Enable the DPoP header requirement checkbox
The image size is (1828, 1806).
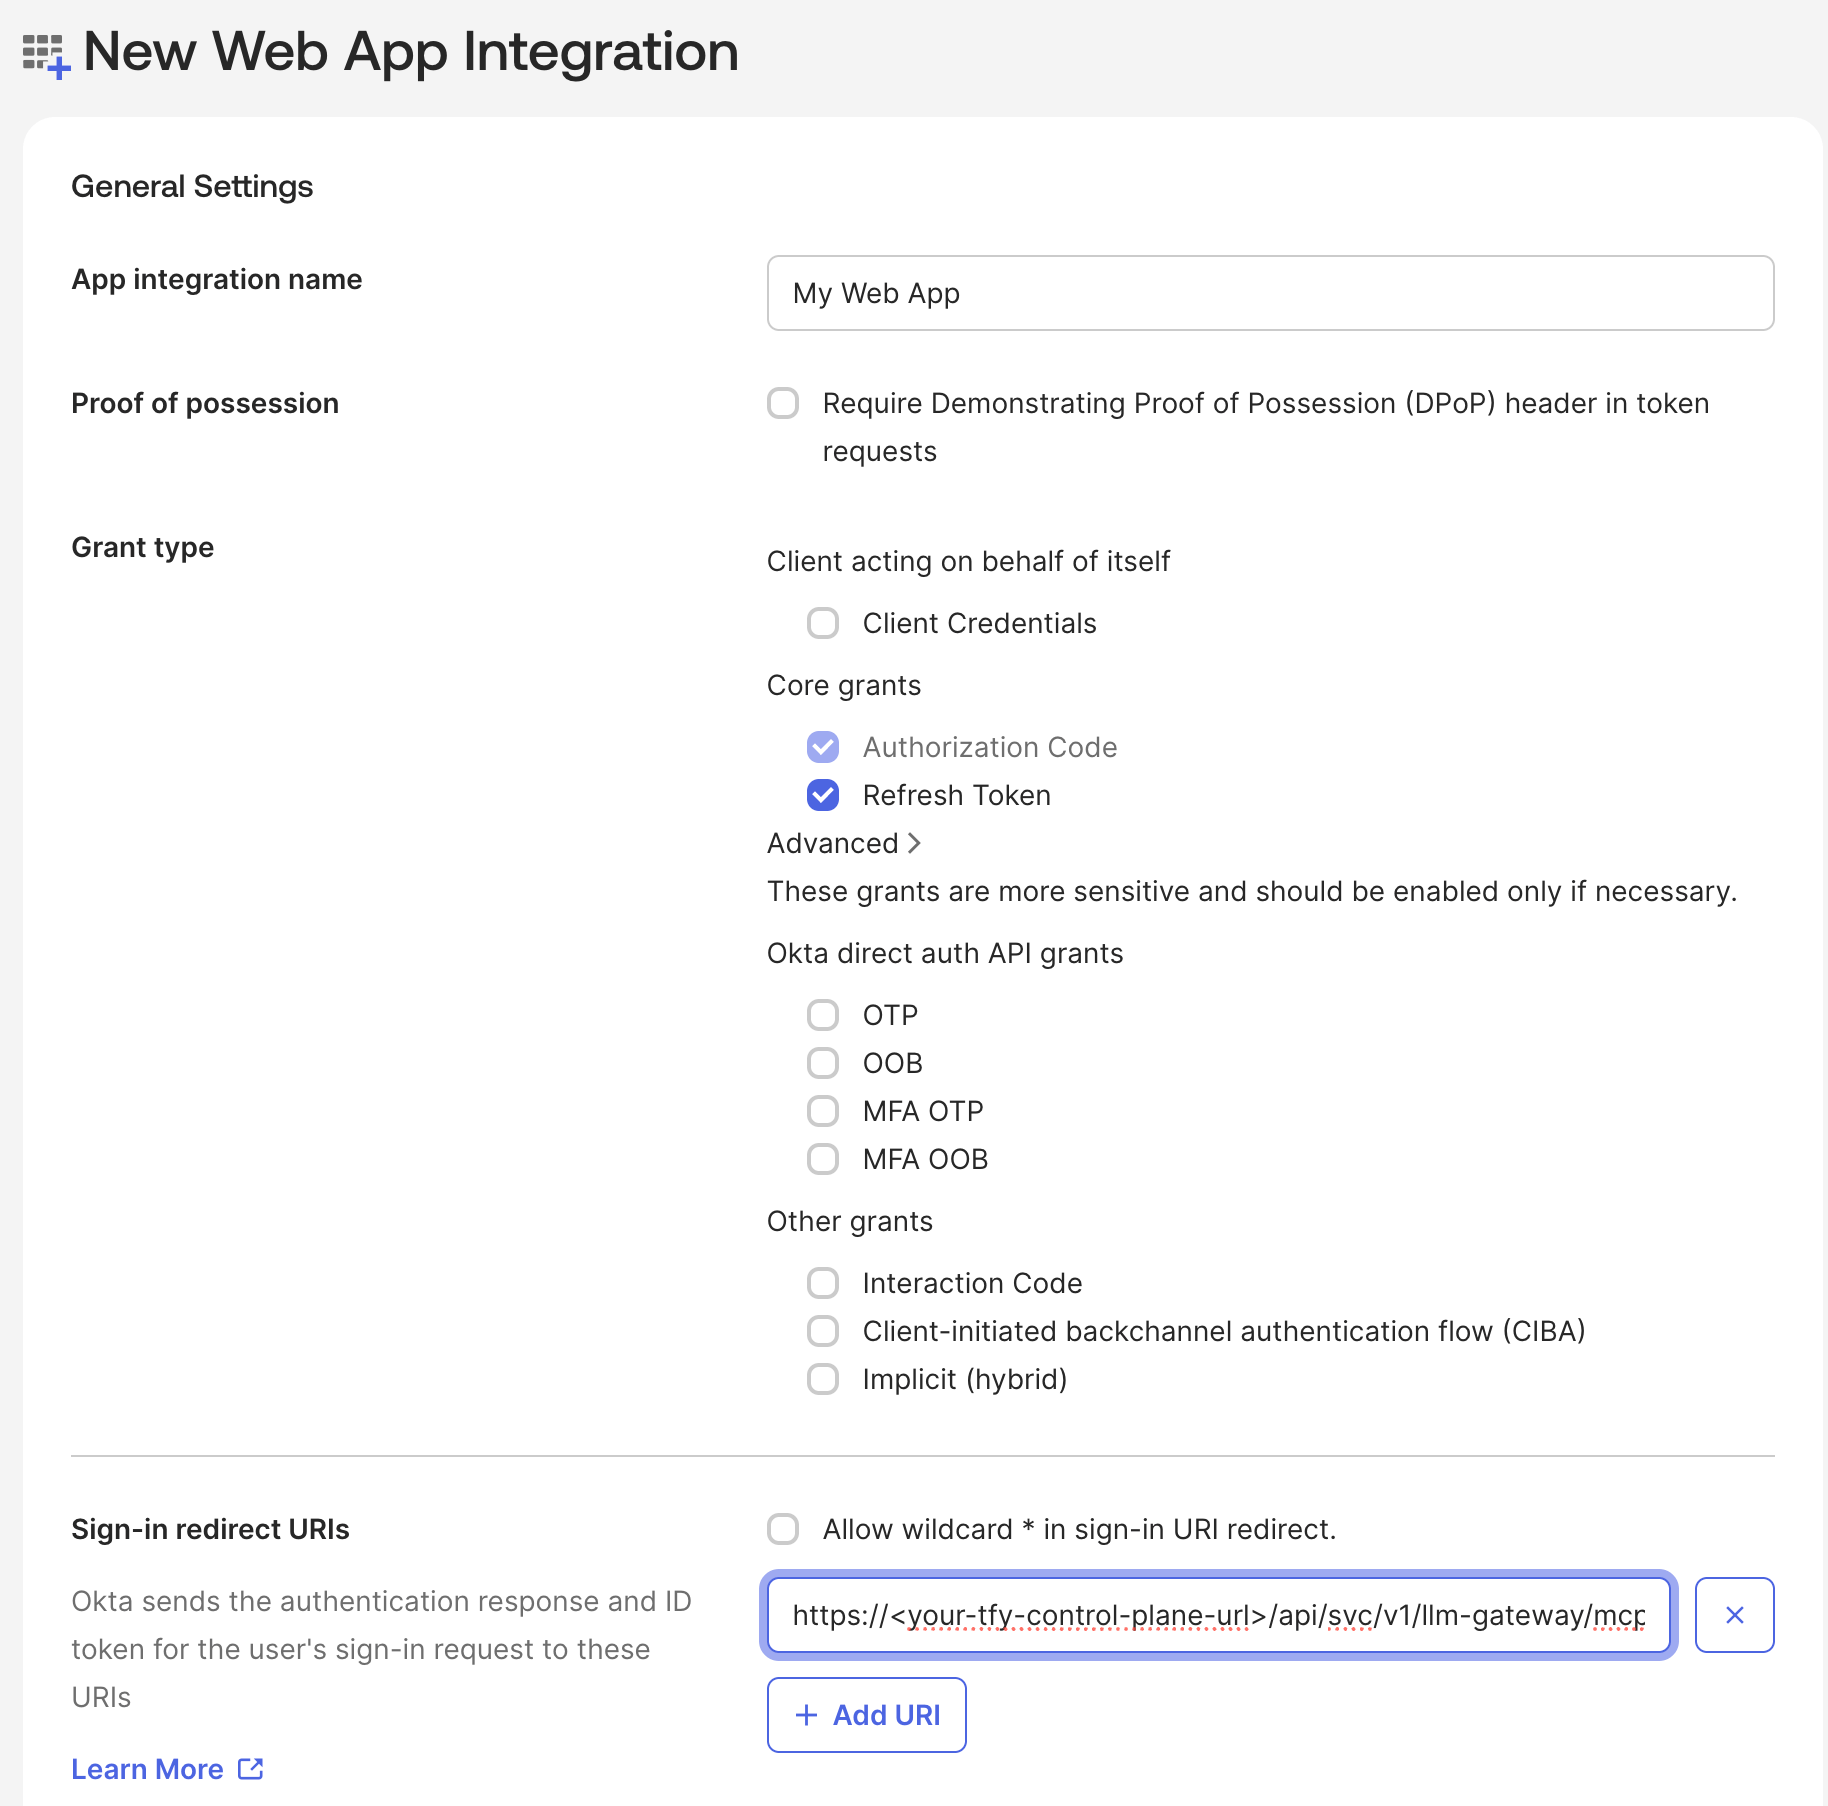pos(783,403)
